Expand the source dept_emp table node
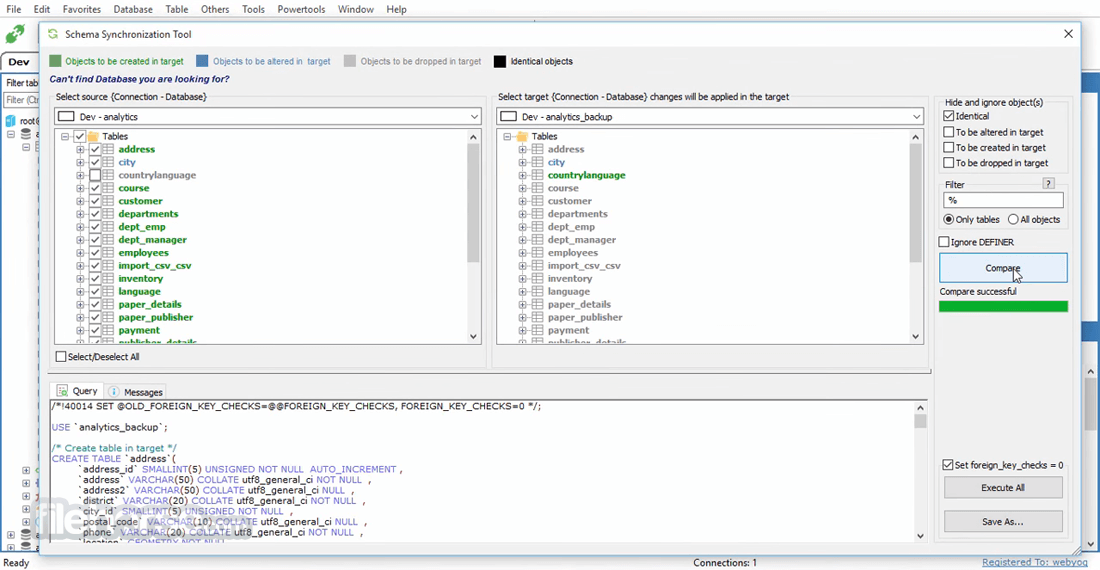 pos(80,227)
